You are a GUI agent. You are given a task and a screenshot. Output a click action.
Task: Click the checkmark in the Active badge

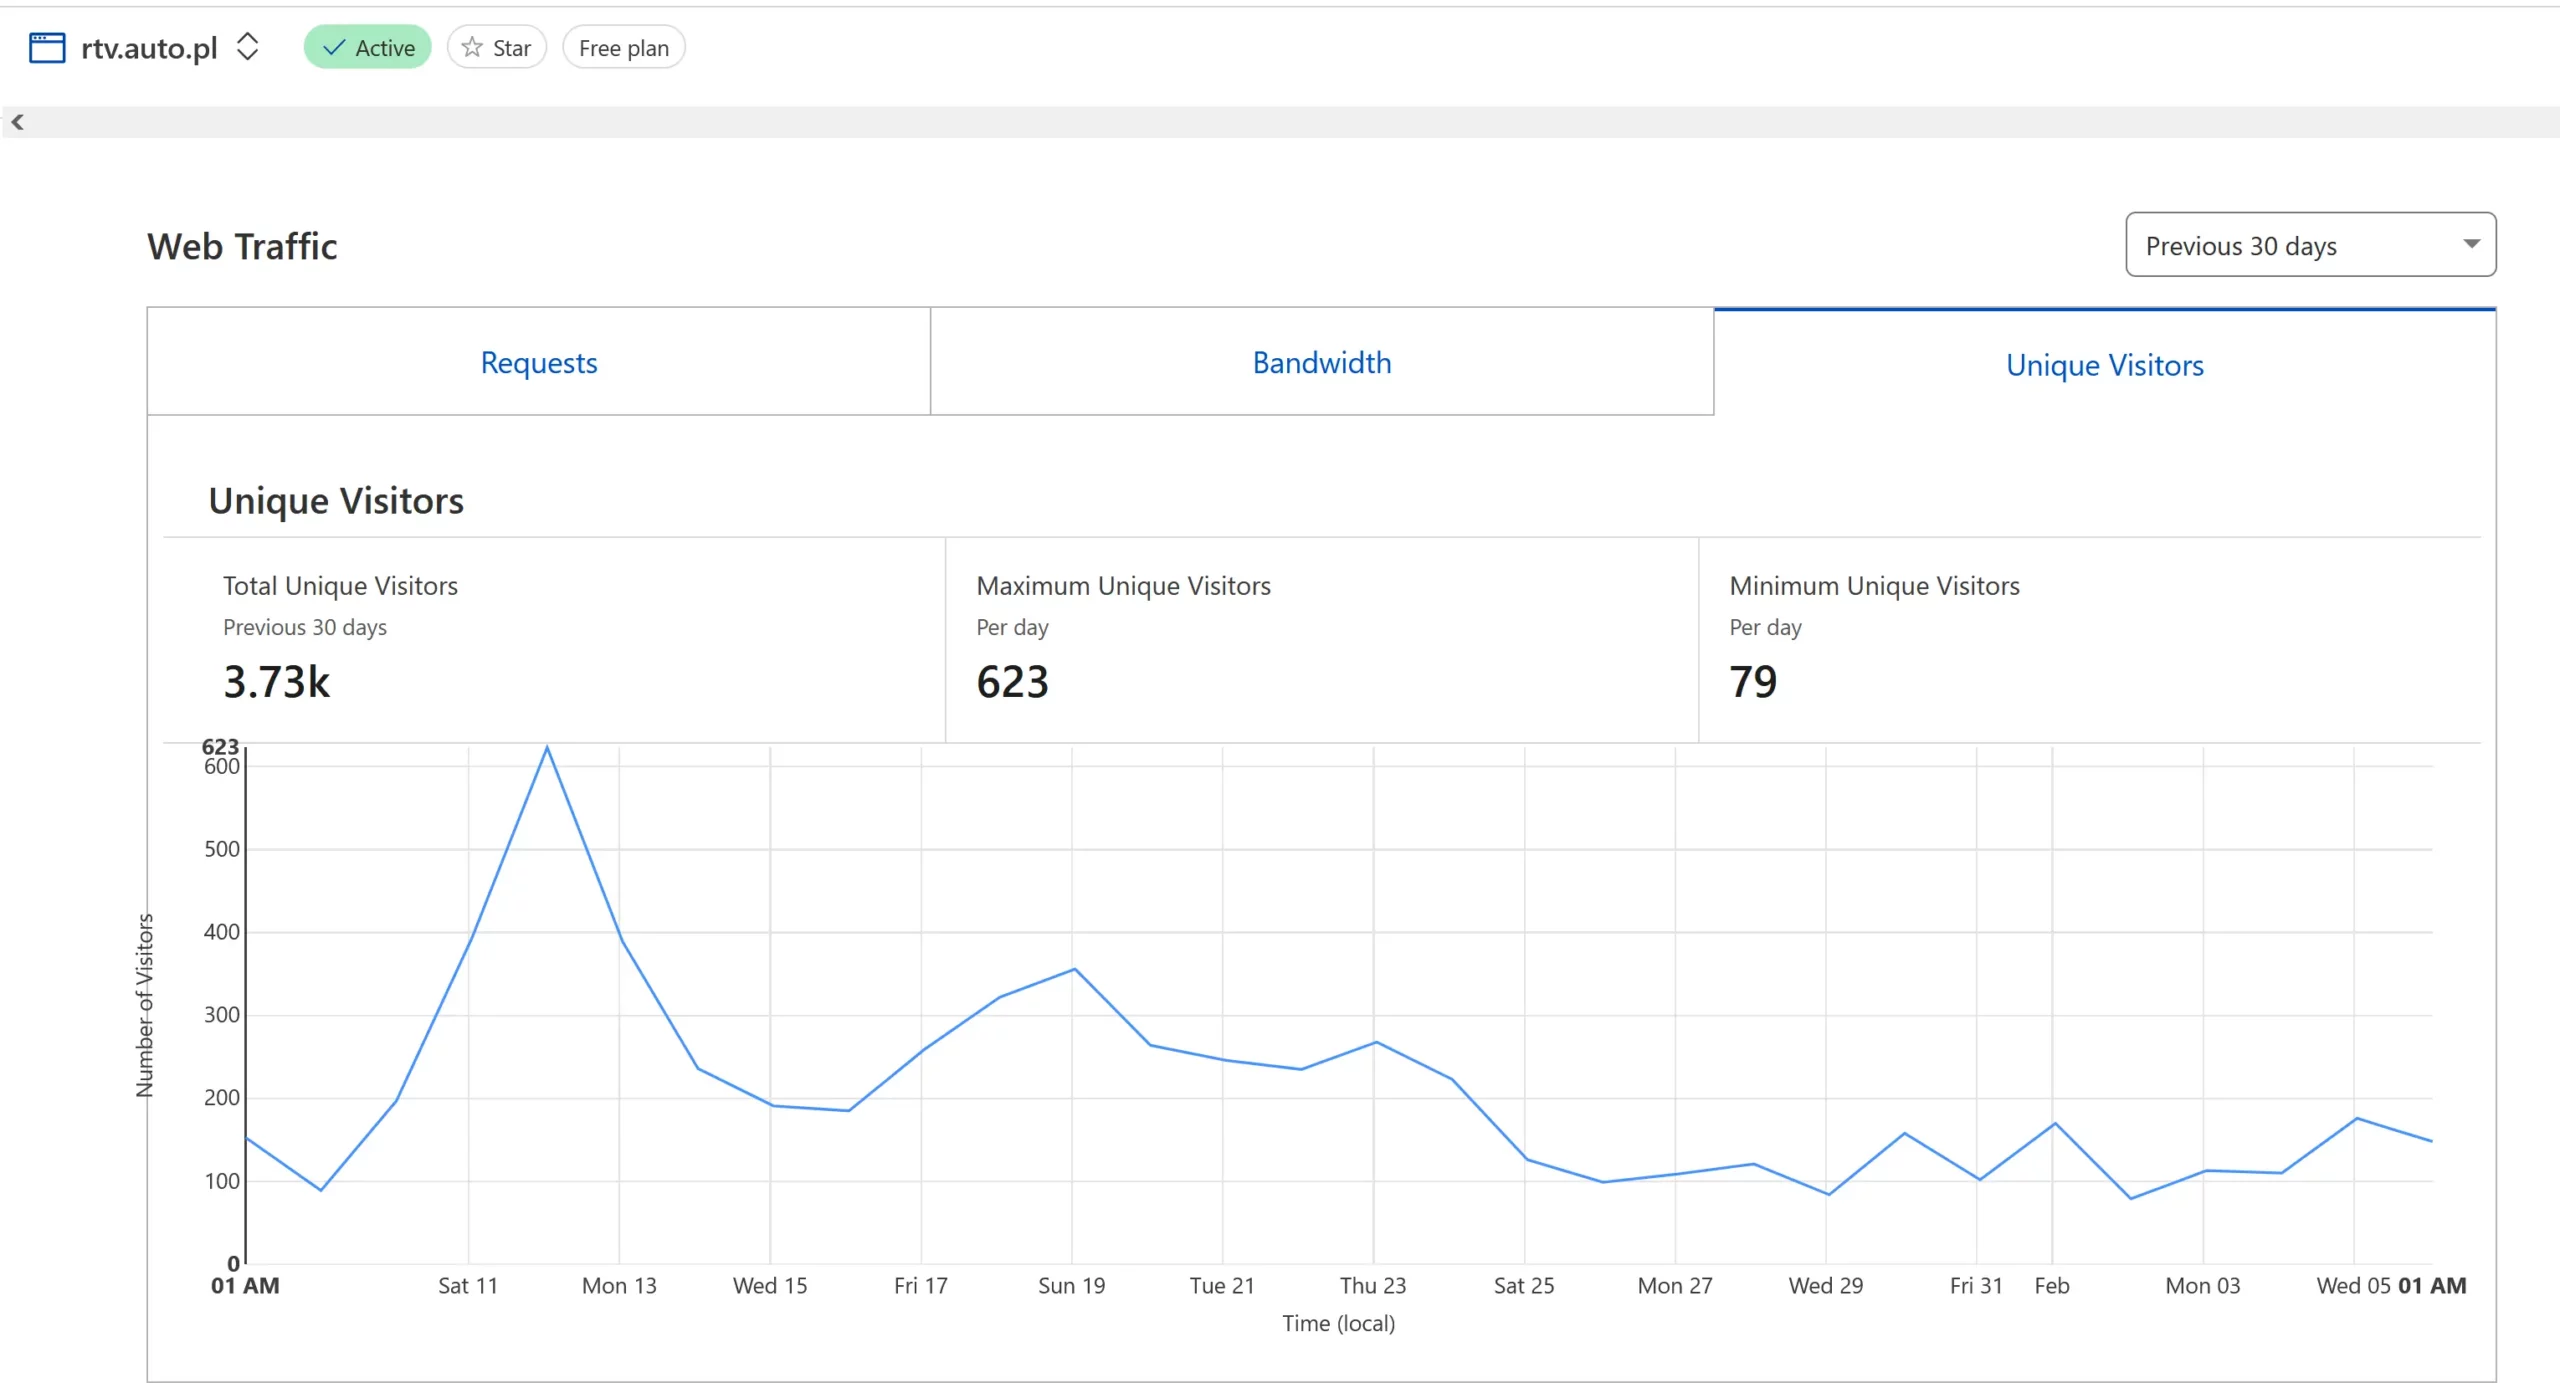(x=334, y=47)
